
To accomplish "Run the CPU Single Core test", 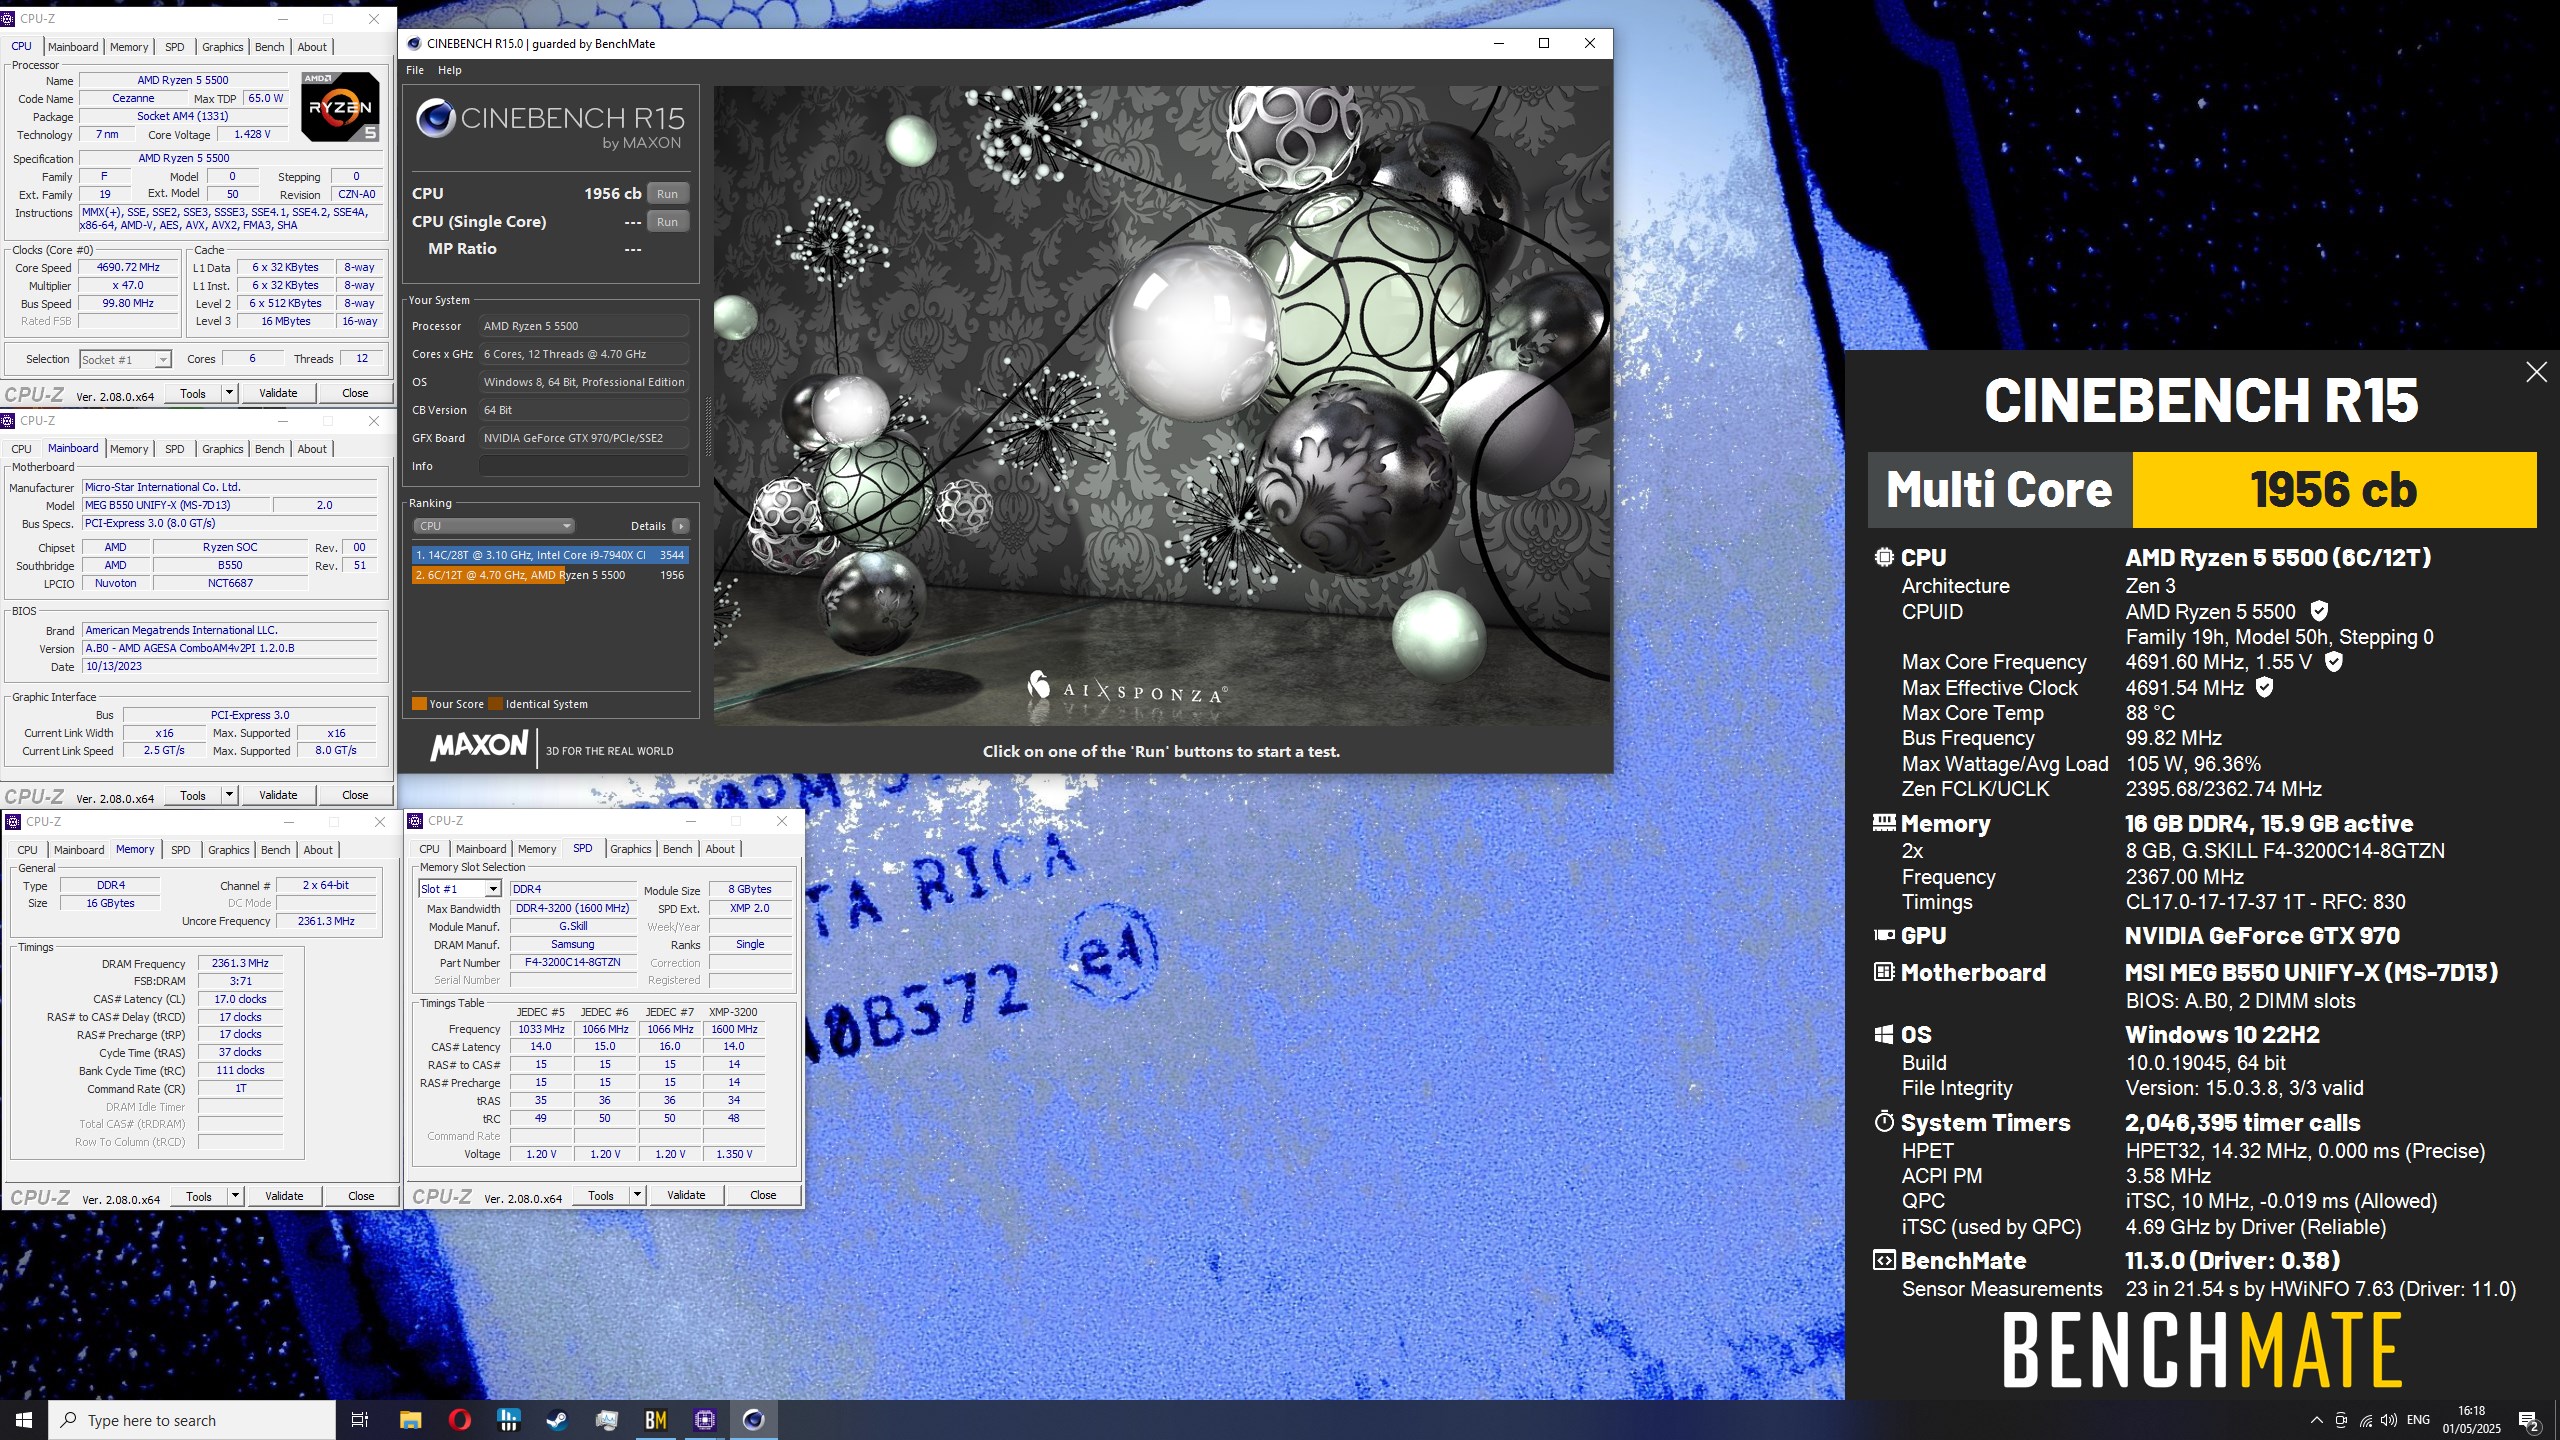I will click(x=667, y=222).
